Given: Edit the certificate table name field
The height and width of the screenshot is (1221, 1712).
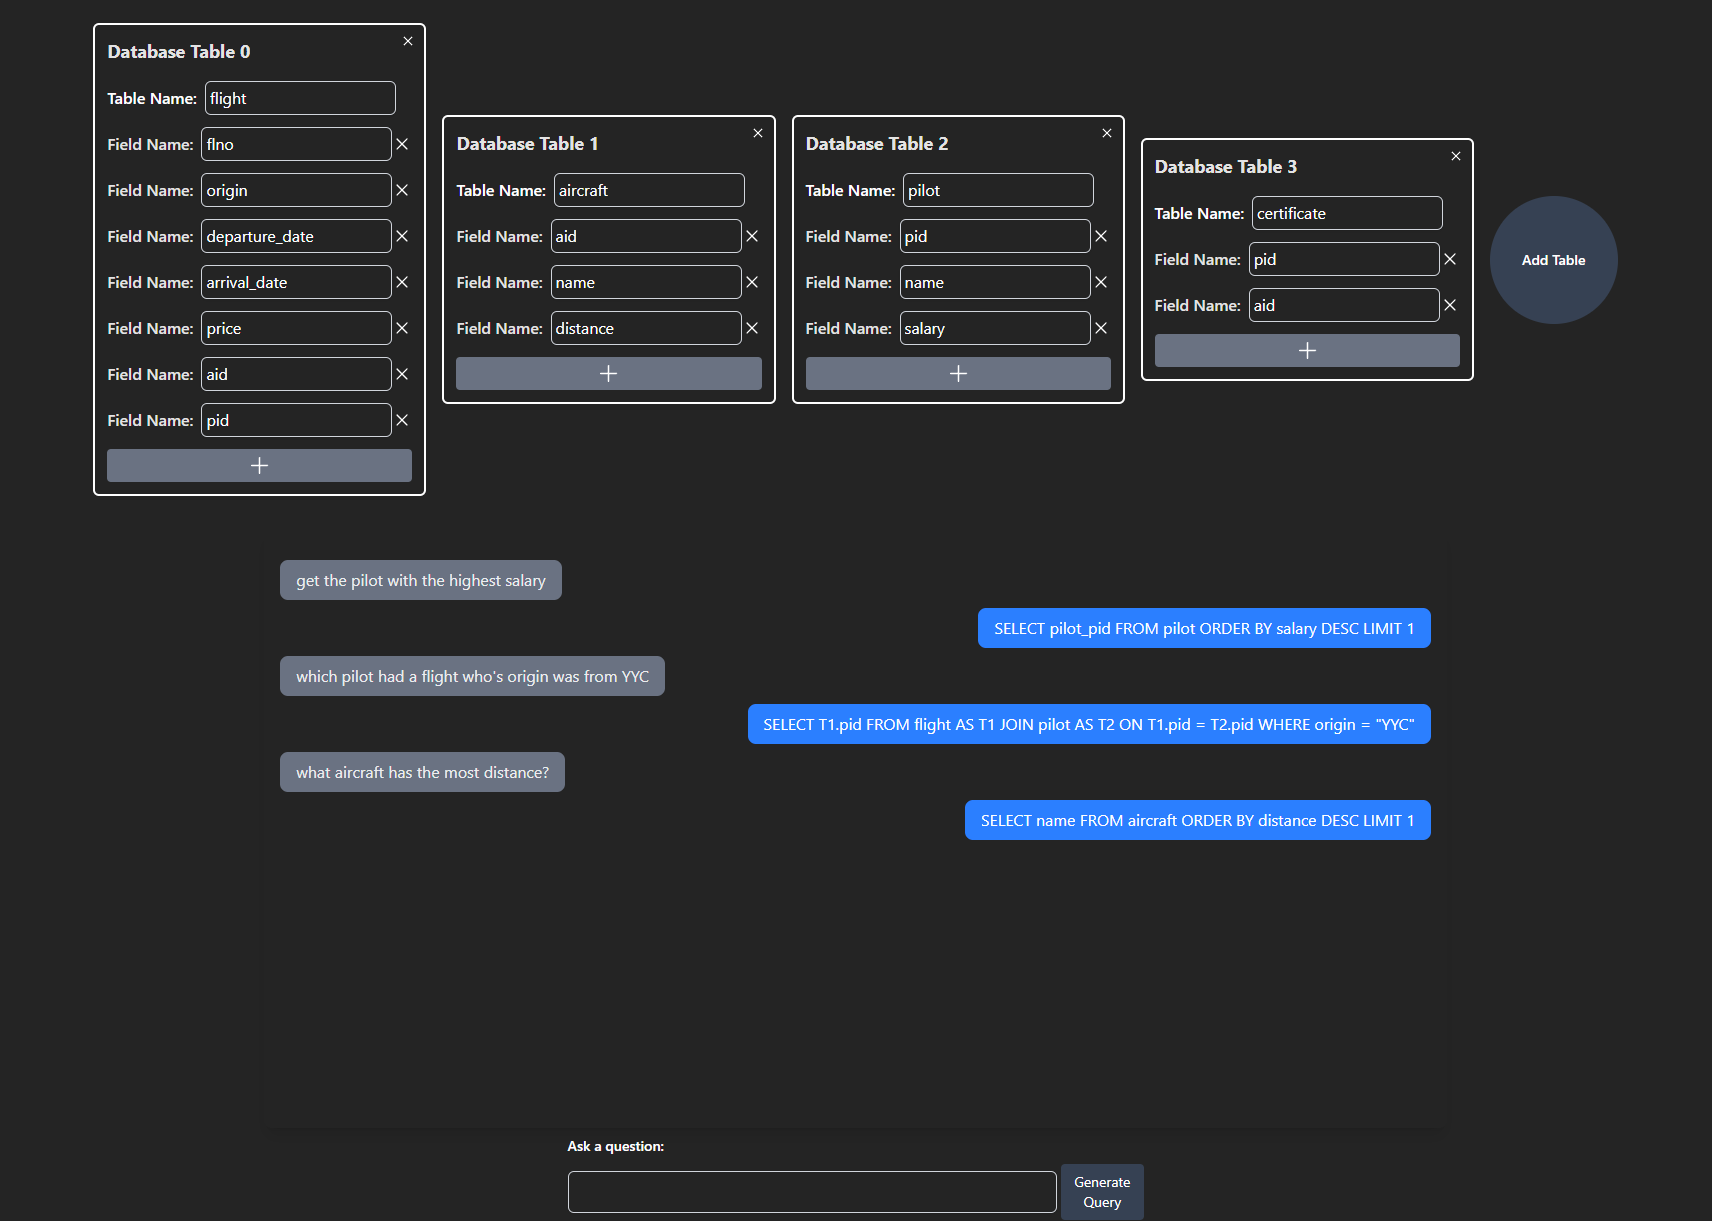Looking at the screenshot, I should point(1347,213).
